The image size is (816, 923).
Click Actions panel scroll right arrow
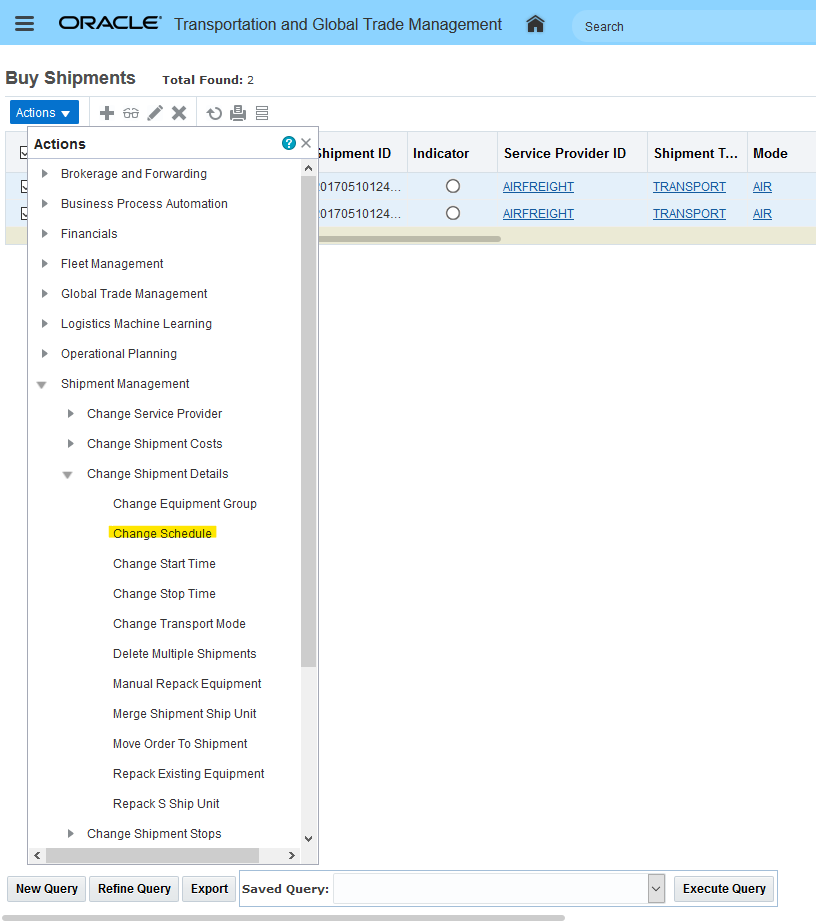tap(291, 855)
